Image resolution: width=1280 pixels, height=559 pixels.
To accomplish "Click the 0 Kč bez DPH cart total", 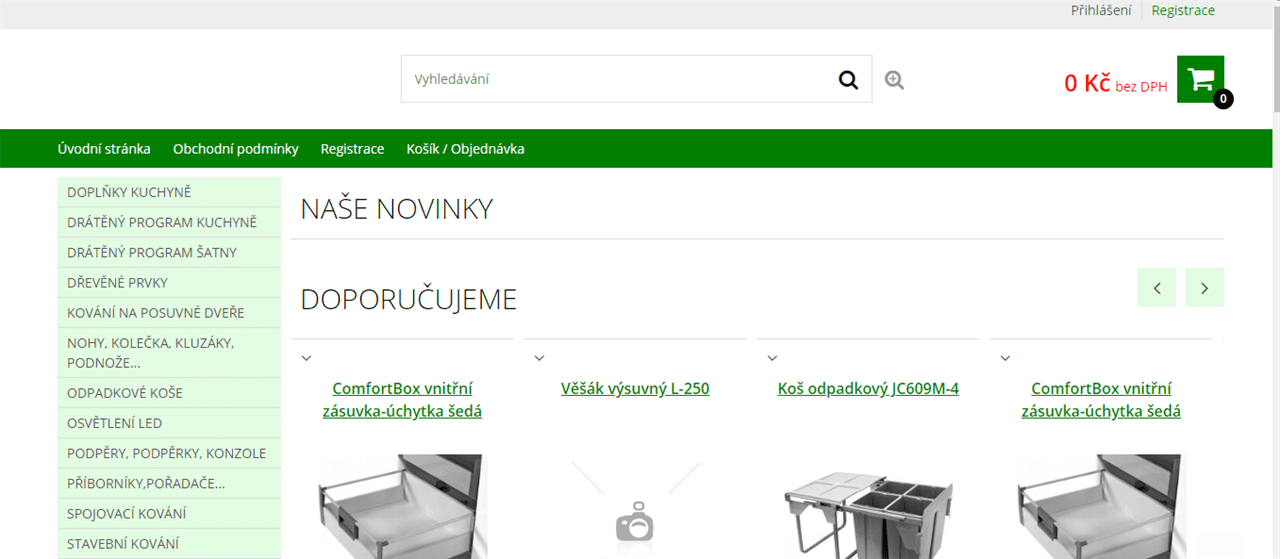I will pos(1116,84).
